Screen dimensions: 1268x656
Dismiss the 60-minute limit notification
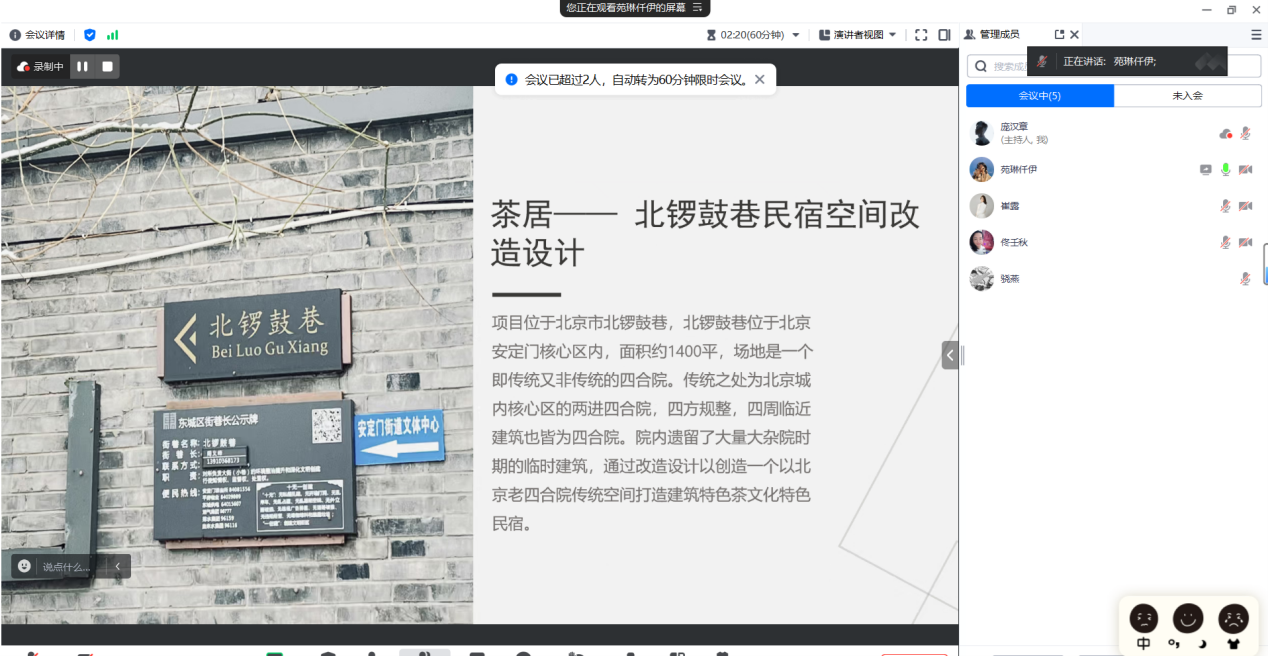tap(760, 79)
